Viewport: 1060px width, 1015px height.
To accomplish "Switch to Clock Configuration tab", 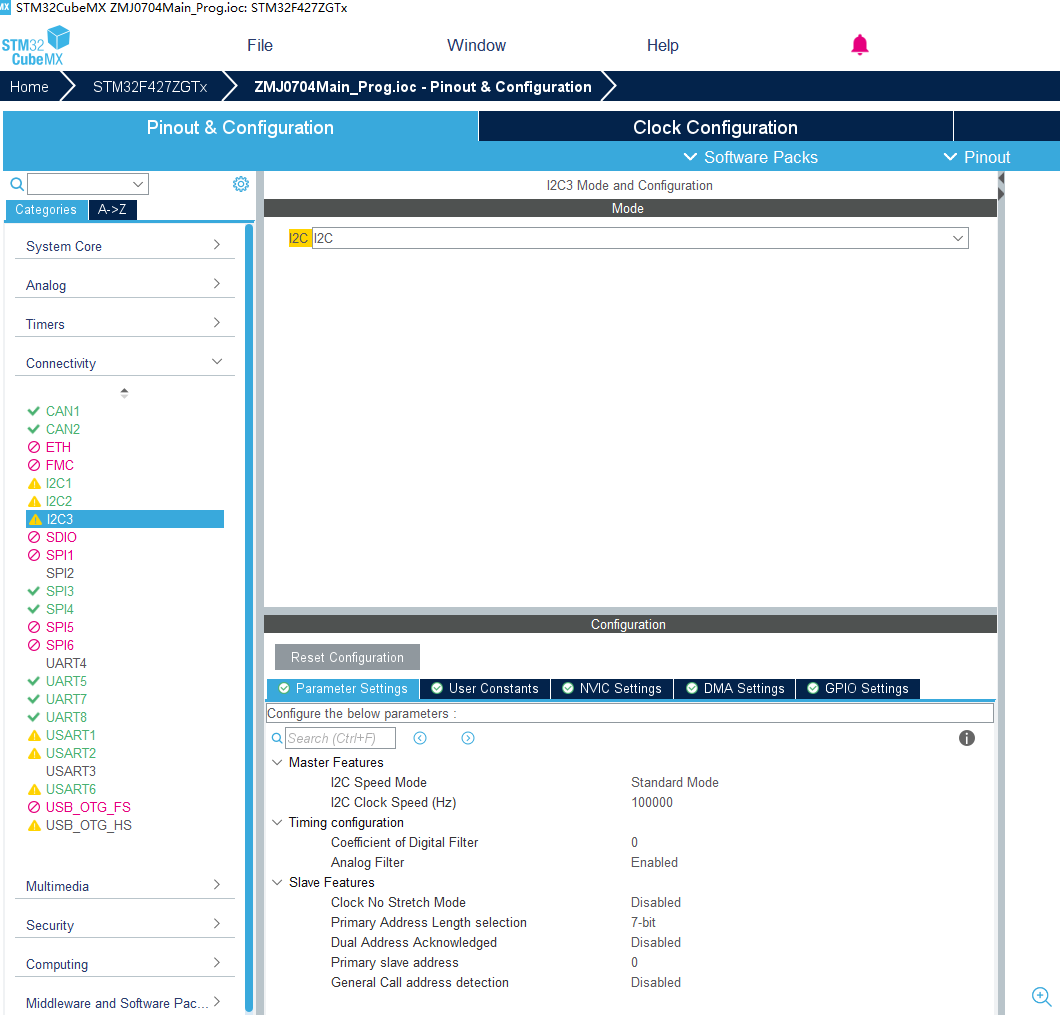I will click(715, 127).
